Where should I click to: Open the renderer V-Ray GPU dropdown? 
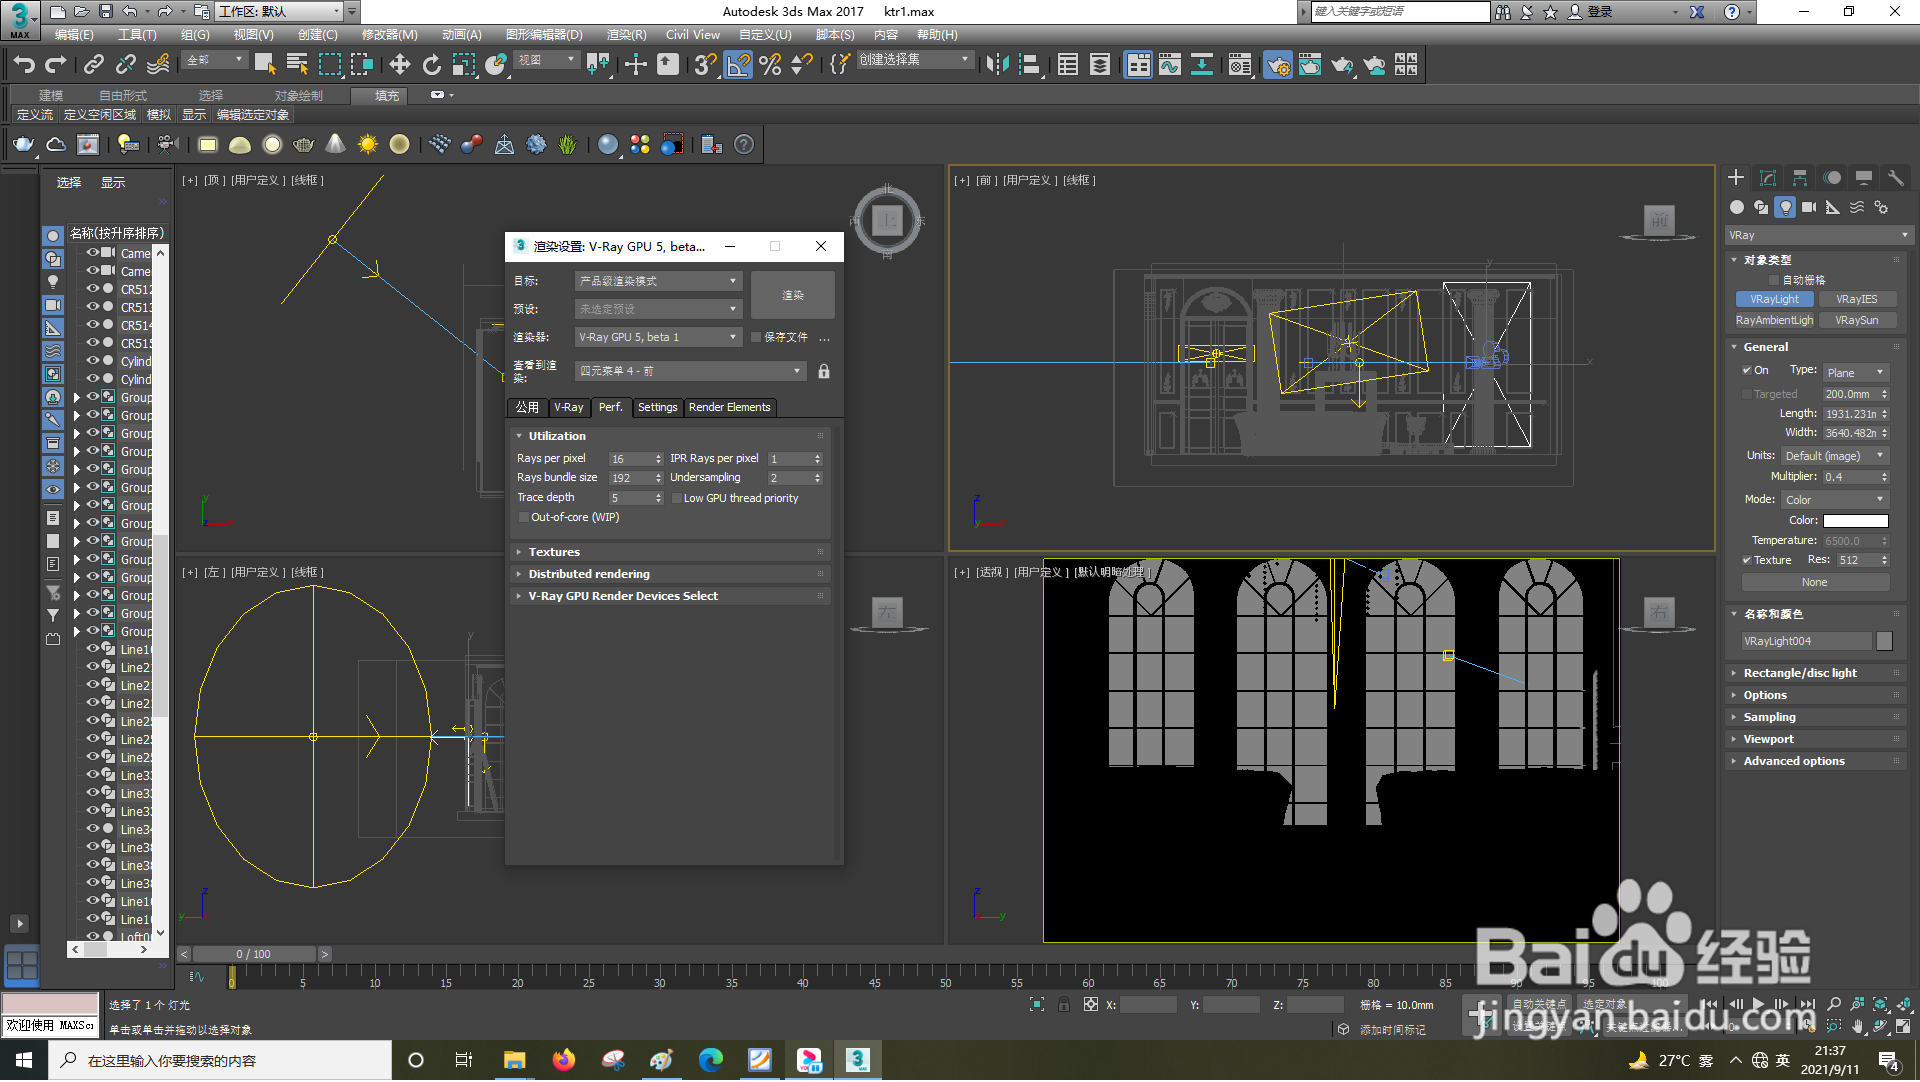[x=658, y=337]
